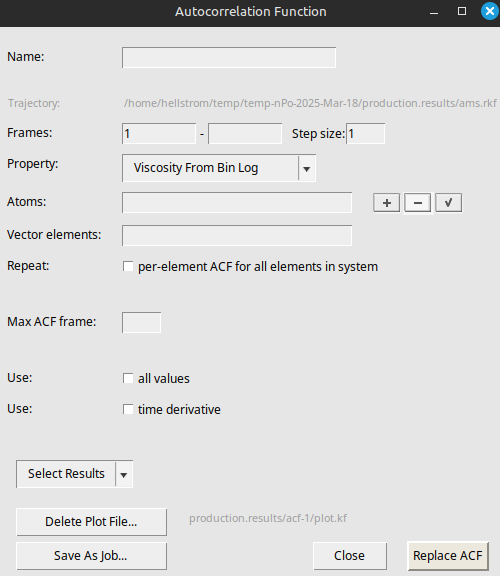This screenshot has height=576, width=500.
Task: Toggle the 'time derivative' checkbox
Action: pos(128,409)
